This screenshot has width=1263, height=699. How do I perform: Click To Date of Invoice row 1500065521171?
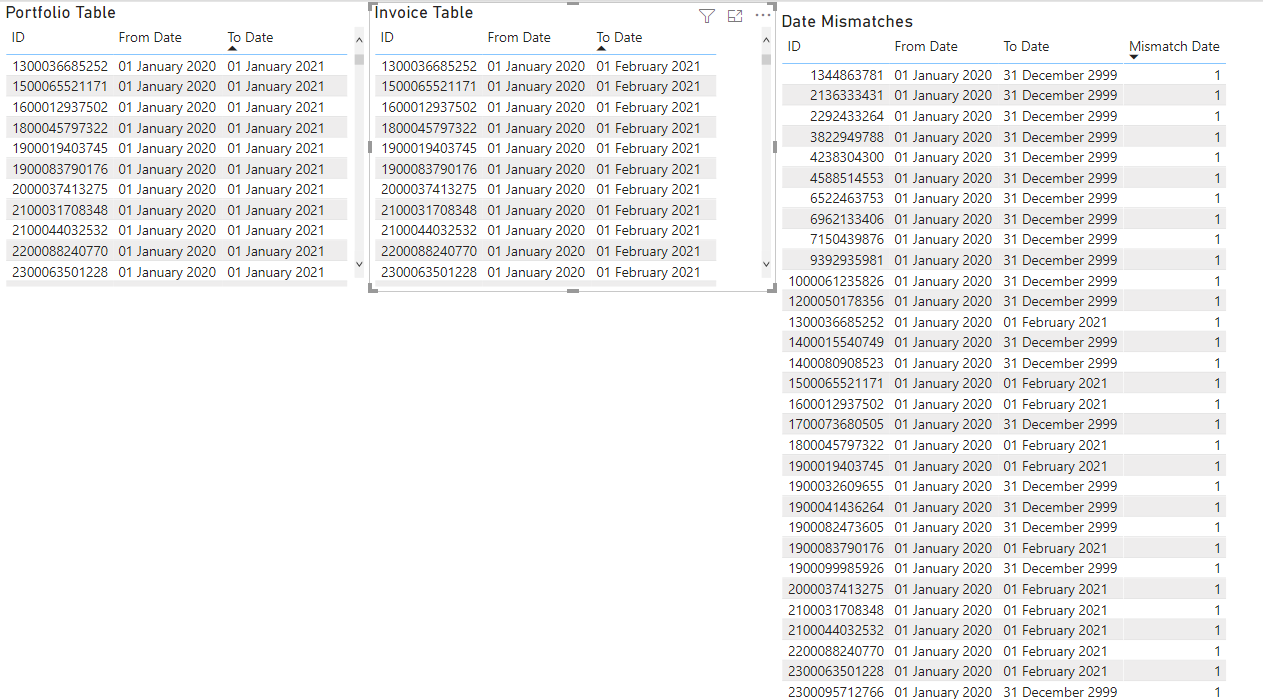(649, 87)
